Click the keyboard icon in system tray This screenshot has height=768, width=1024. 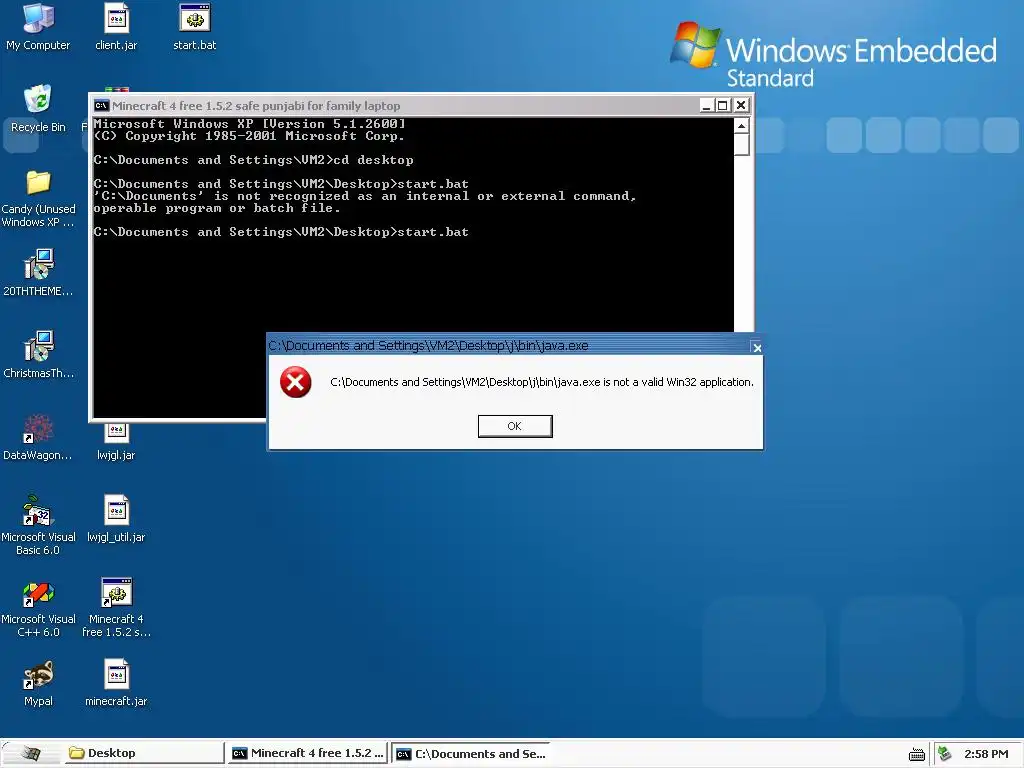pos(917,754)
